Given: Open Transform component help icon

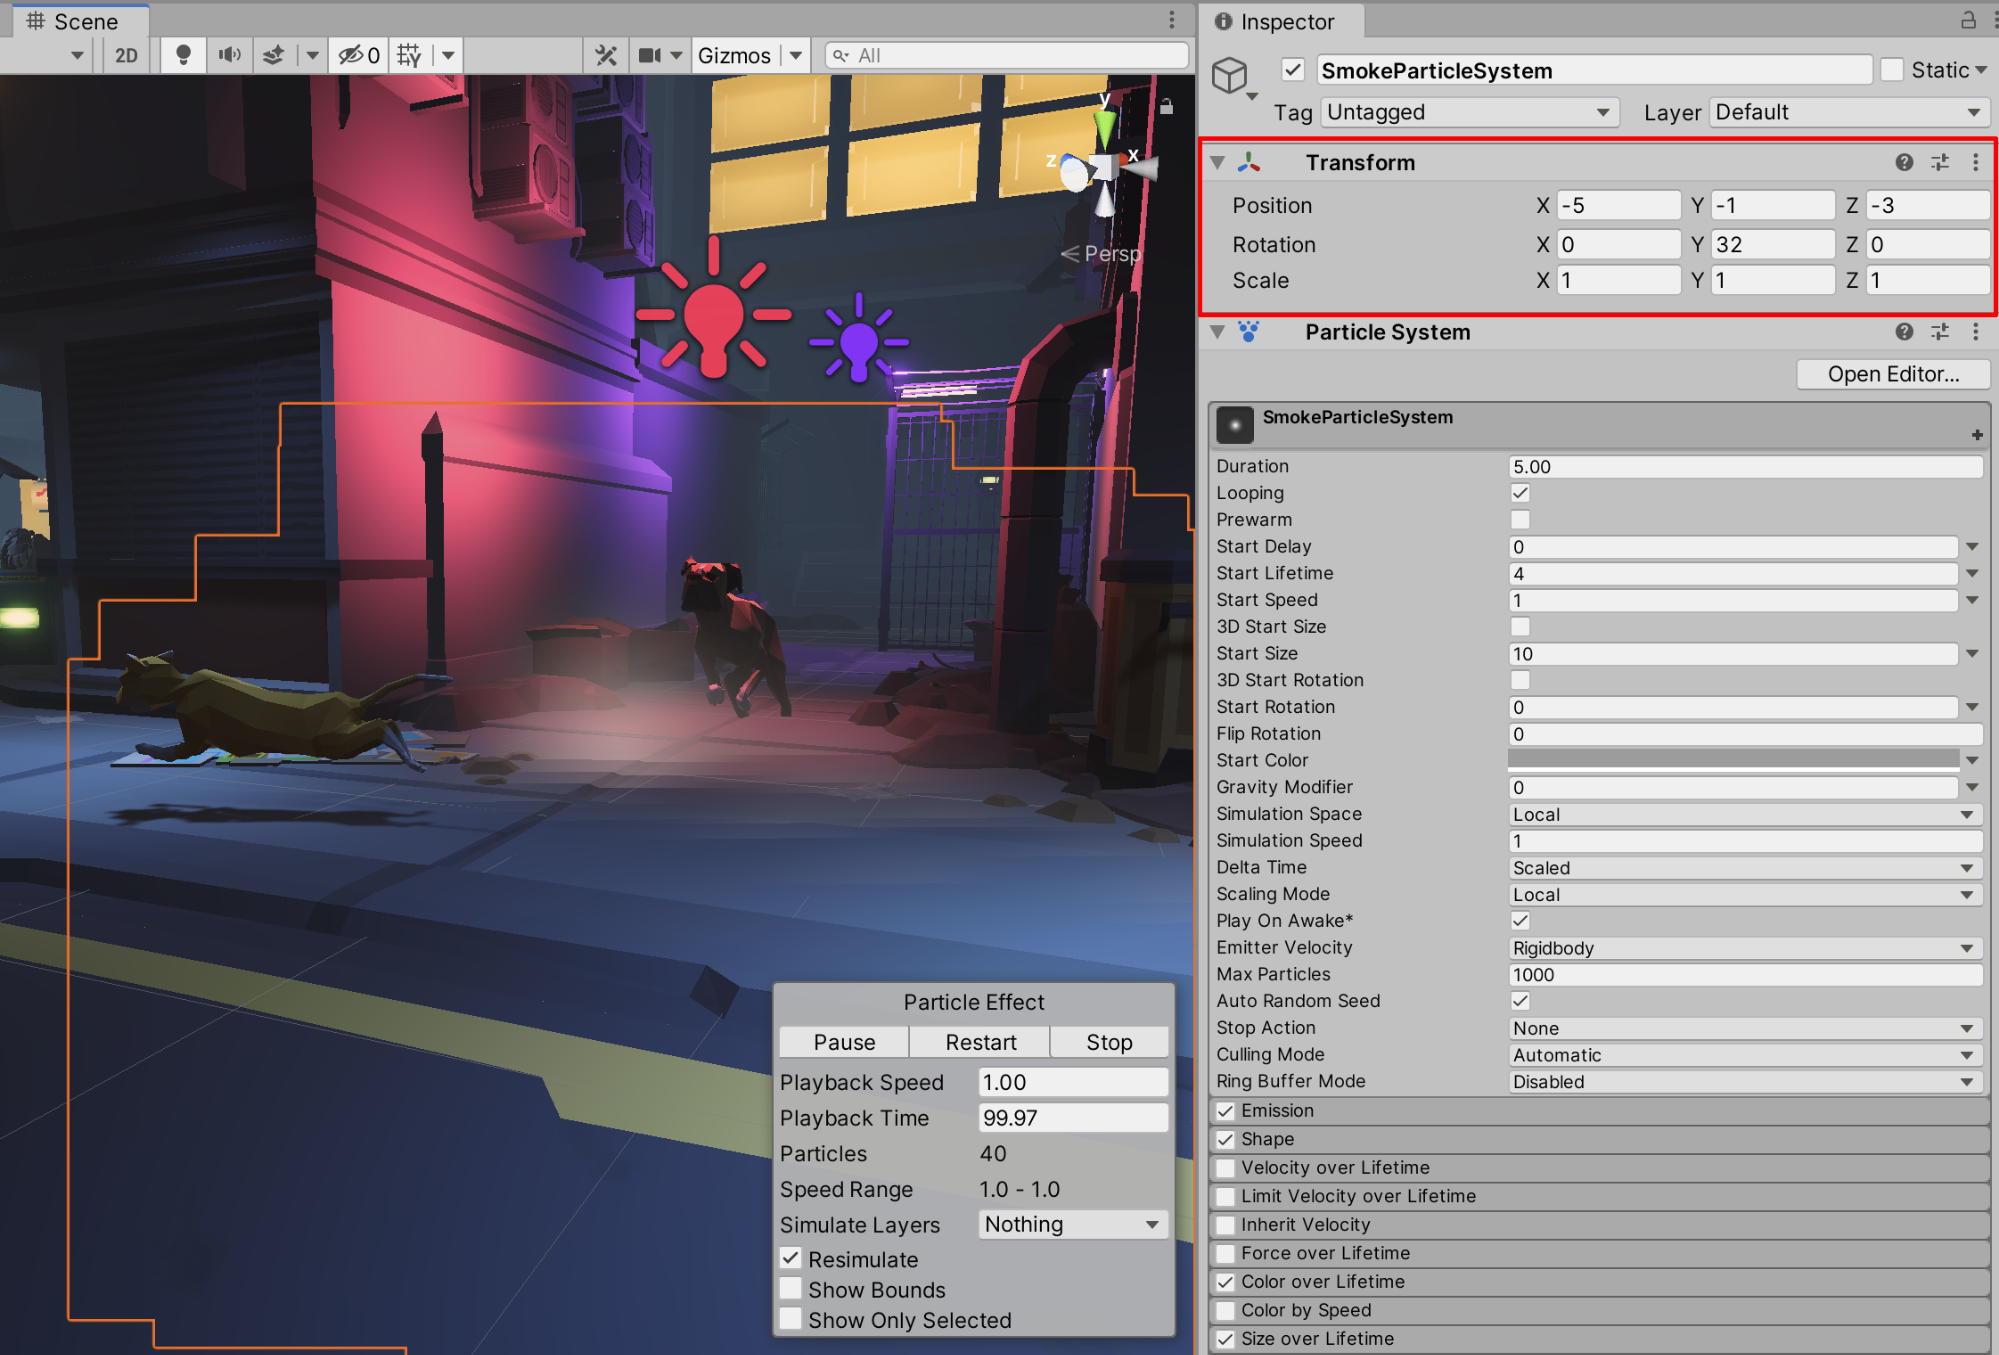Looking at the screenshot, I should pyautogui.click(x=1904, y=162).
